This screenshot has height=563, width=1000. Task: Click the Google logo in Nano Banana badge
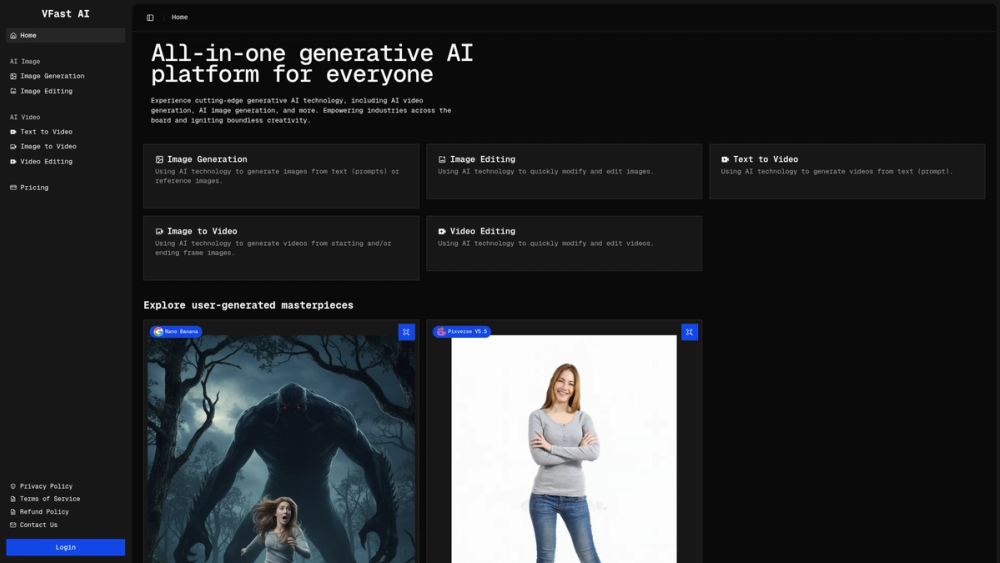point(158,332)
